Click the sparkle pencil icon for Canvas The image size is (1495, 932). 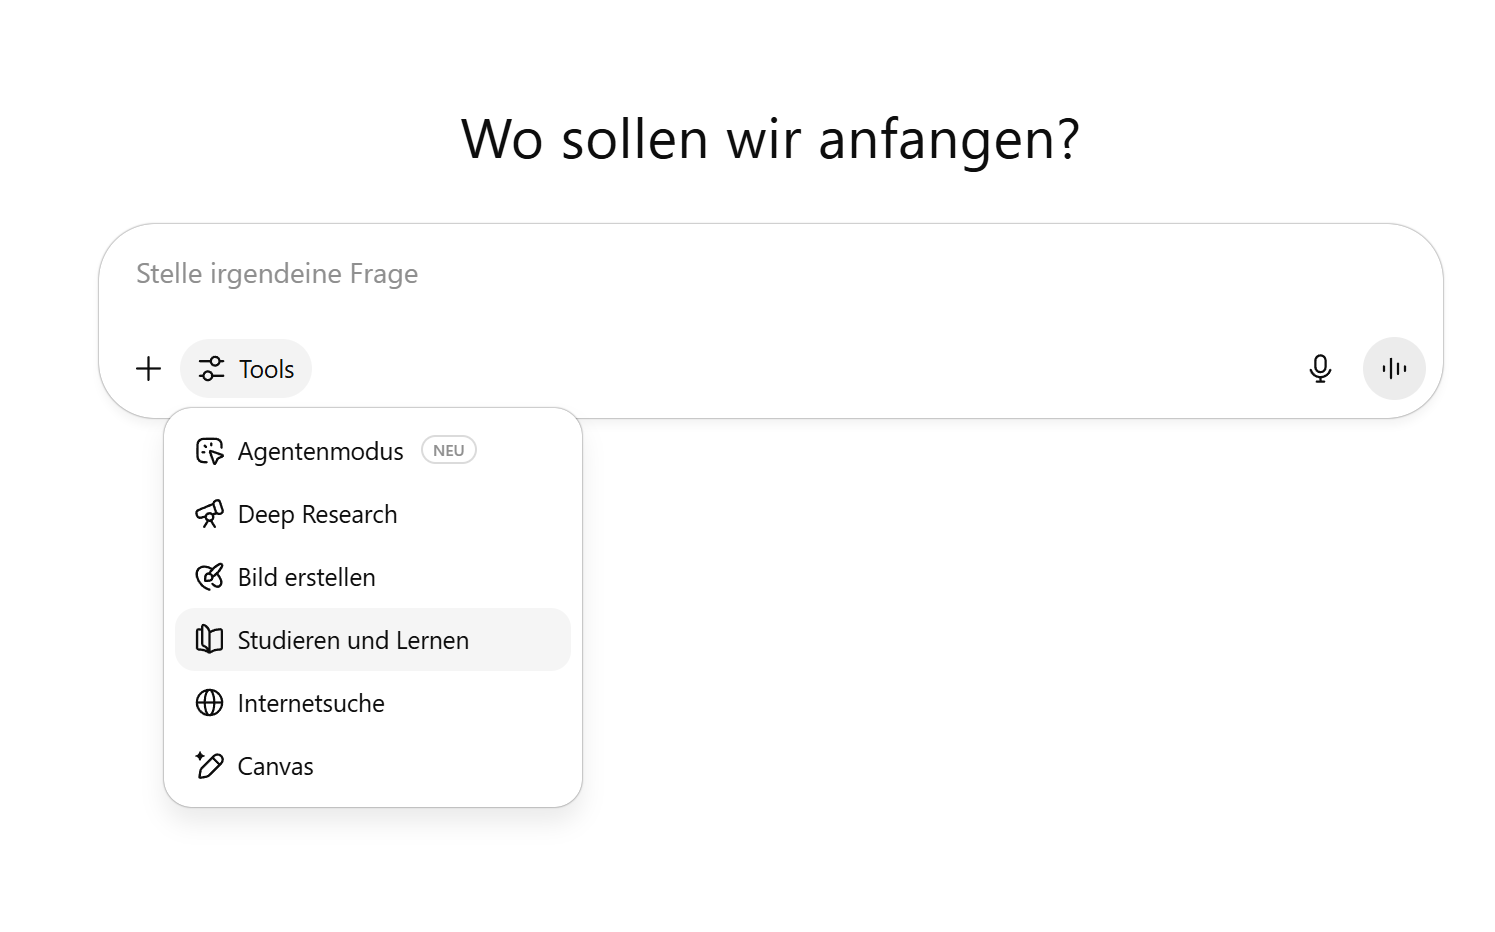coord(209,766)
